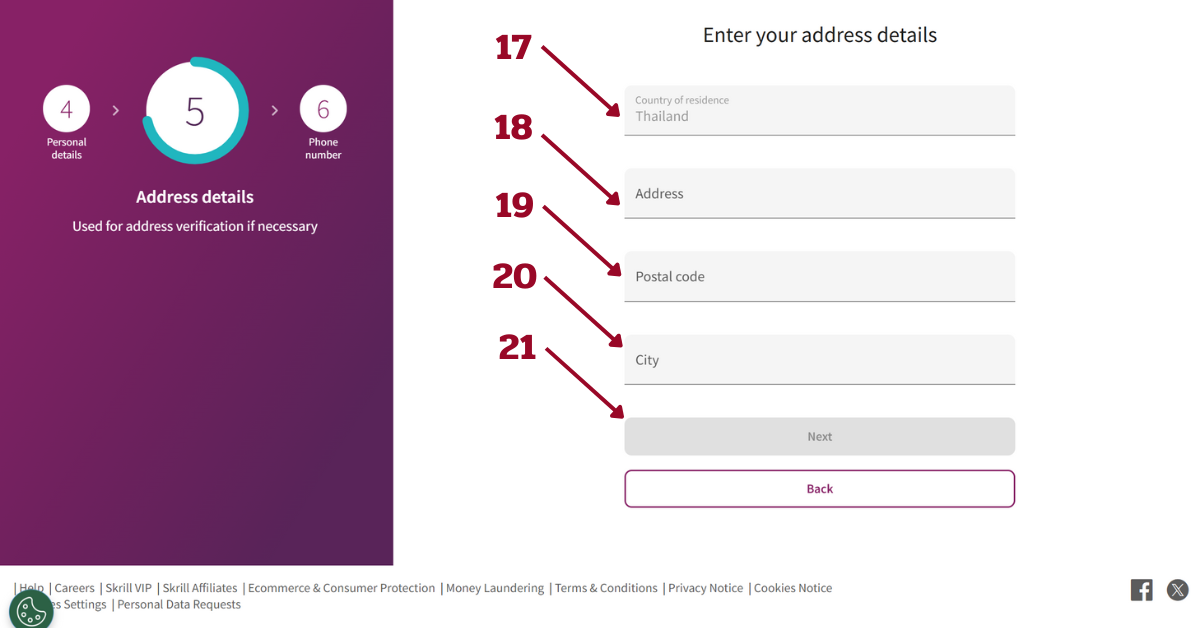Image resolution: width=1200 pixels, height=628 pixels.
Task: Open the cookie settings icon
Action: tap(31, 609)
